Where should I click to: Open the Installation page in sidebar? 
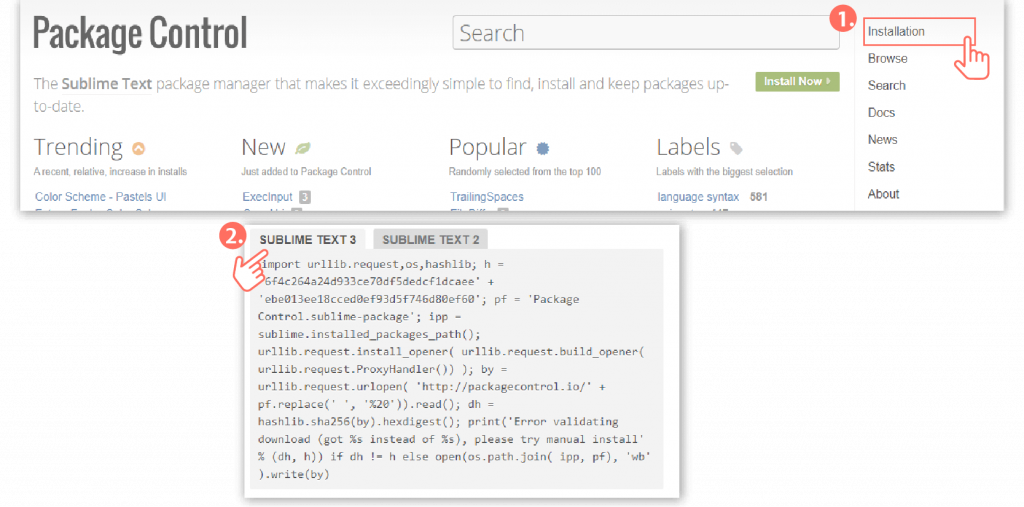coord(896,32)
